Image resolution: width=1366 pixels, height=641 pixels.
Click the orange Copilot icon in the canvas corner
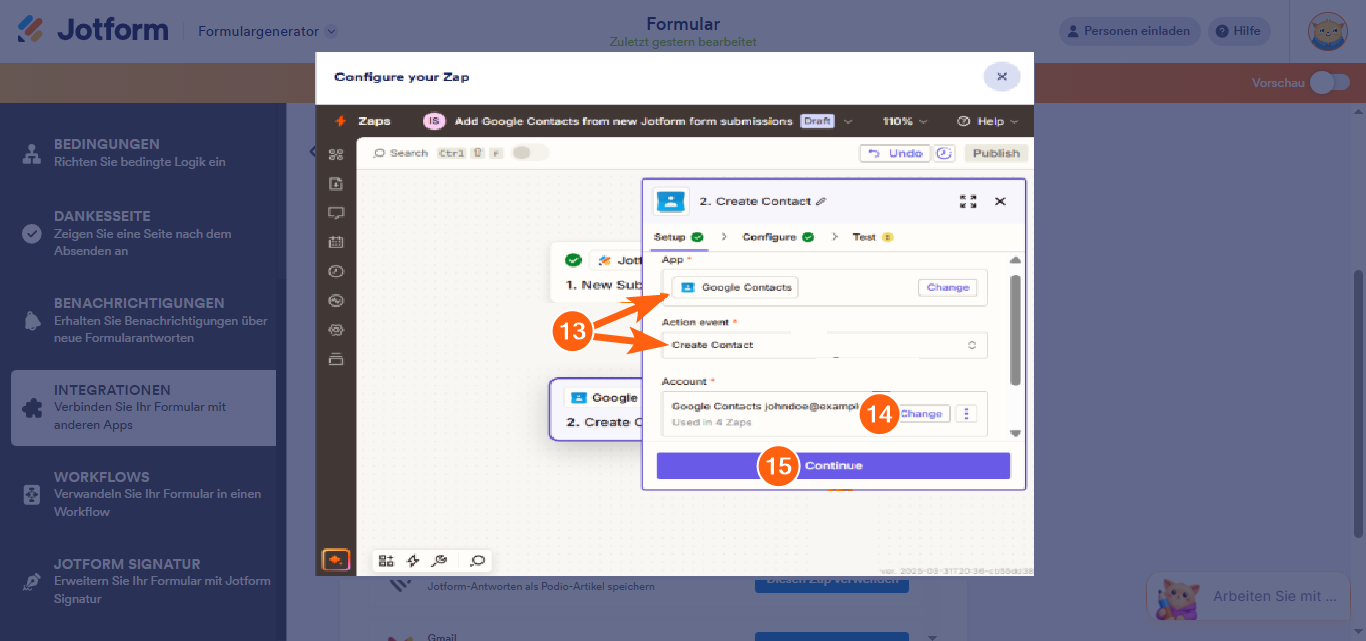[336, 560]
